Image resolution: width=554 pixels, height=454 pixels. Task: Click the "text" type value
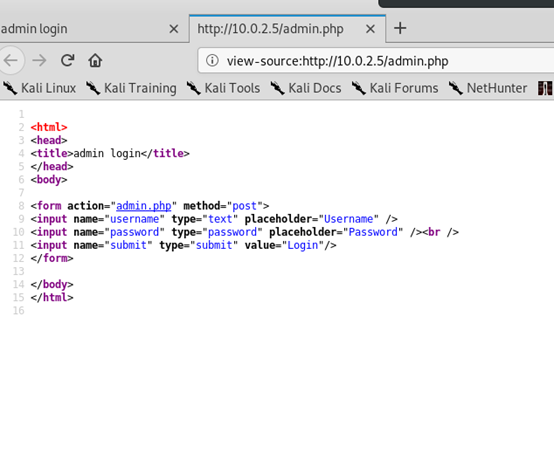pyautogui.click(x=220, y=219)
